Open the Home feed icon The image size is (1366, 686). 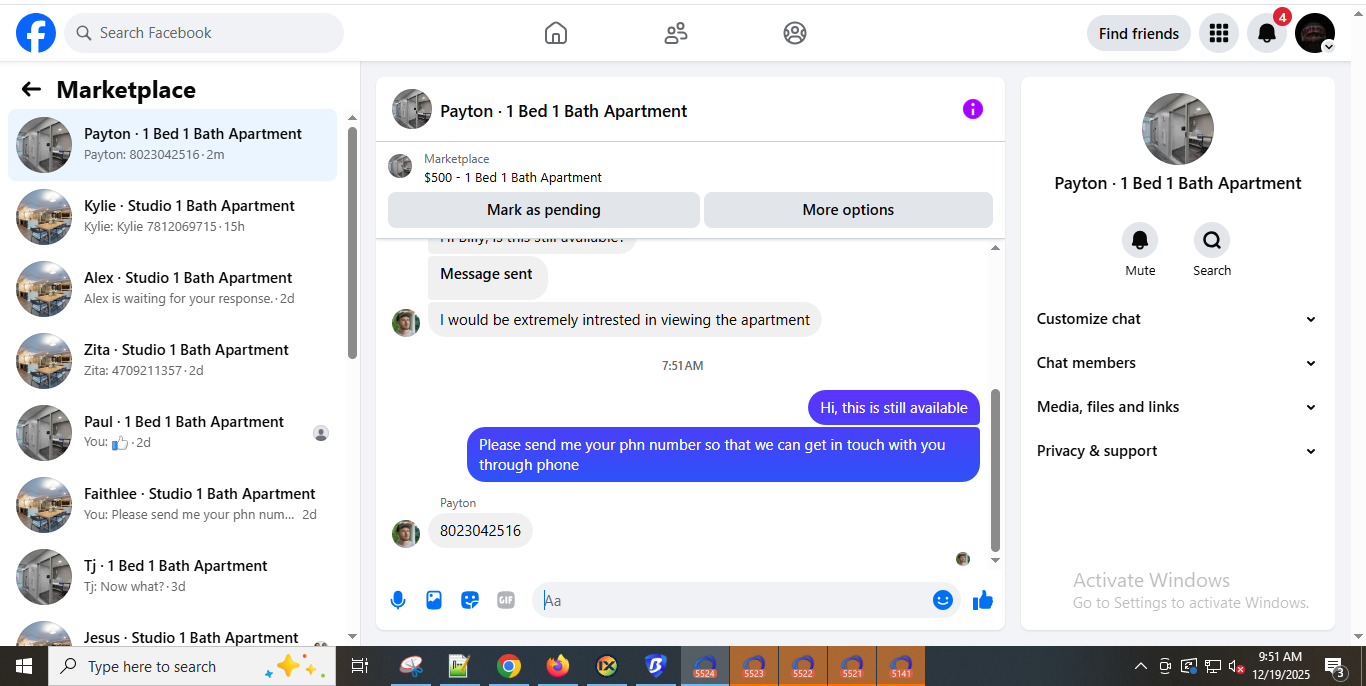click(556, 33)
